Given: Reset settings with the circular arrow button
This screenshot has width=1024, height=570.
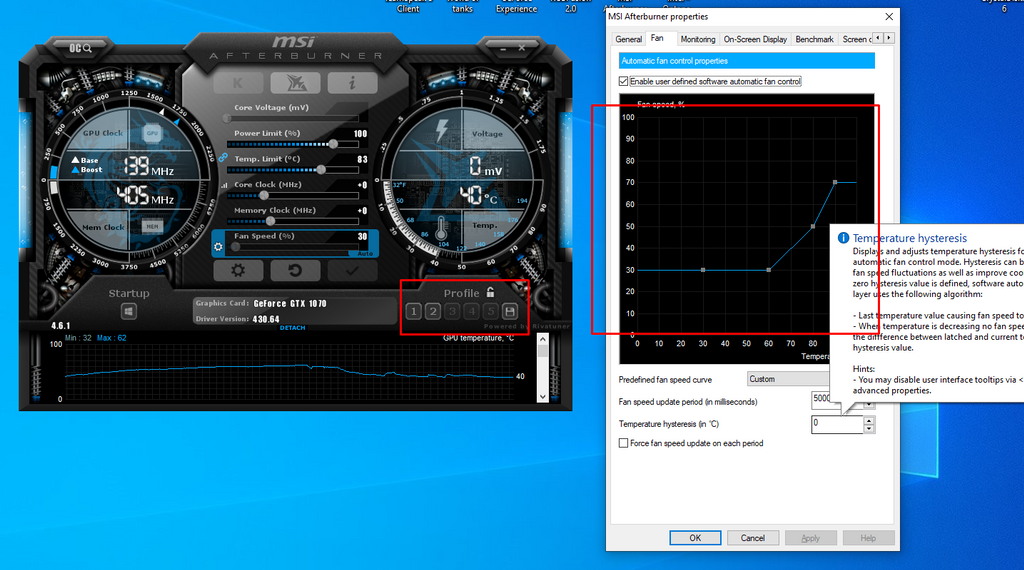Looking at the screenshot, I should click(295, 270).
